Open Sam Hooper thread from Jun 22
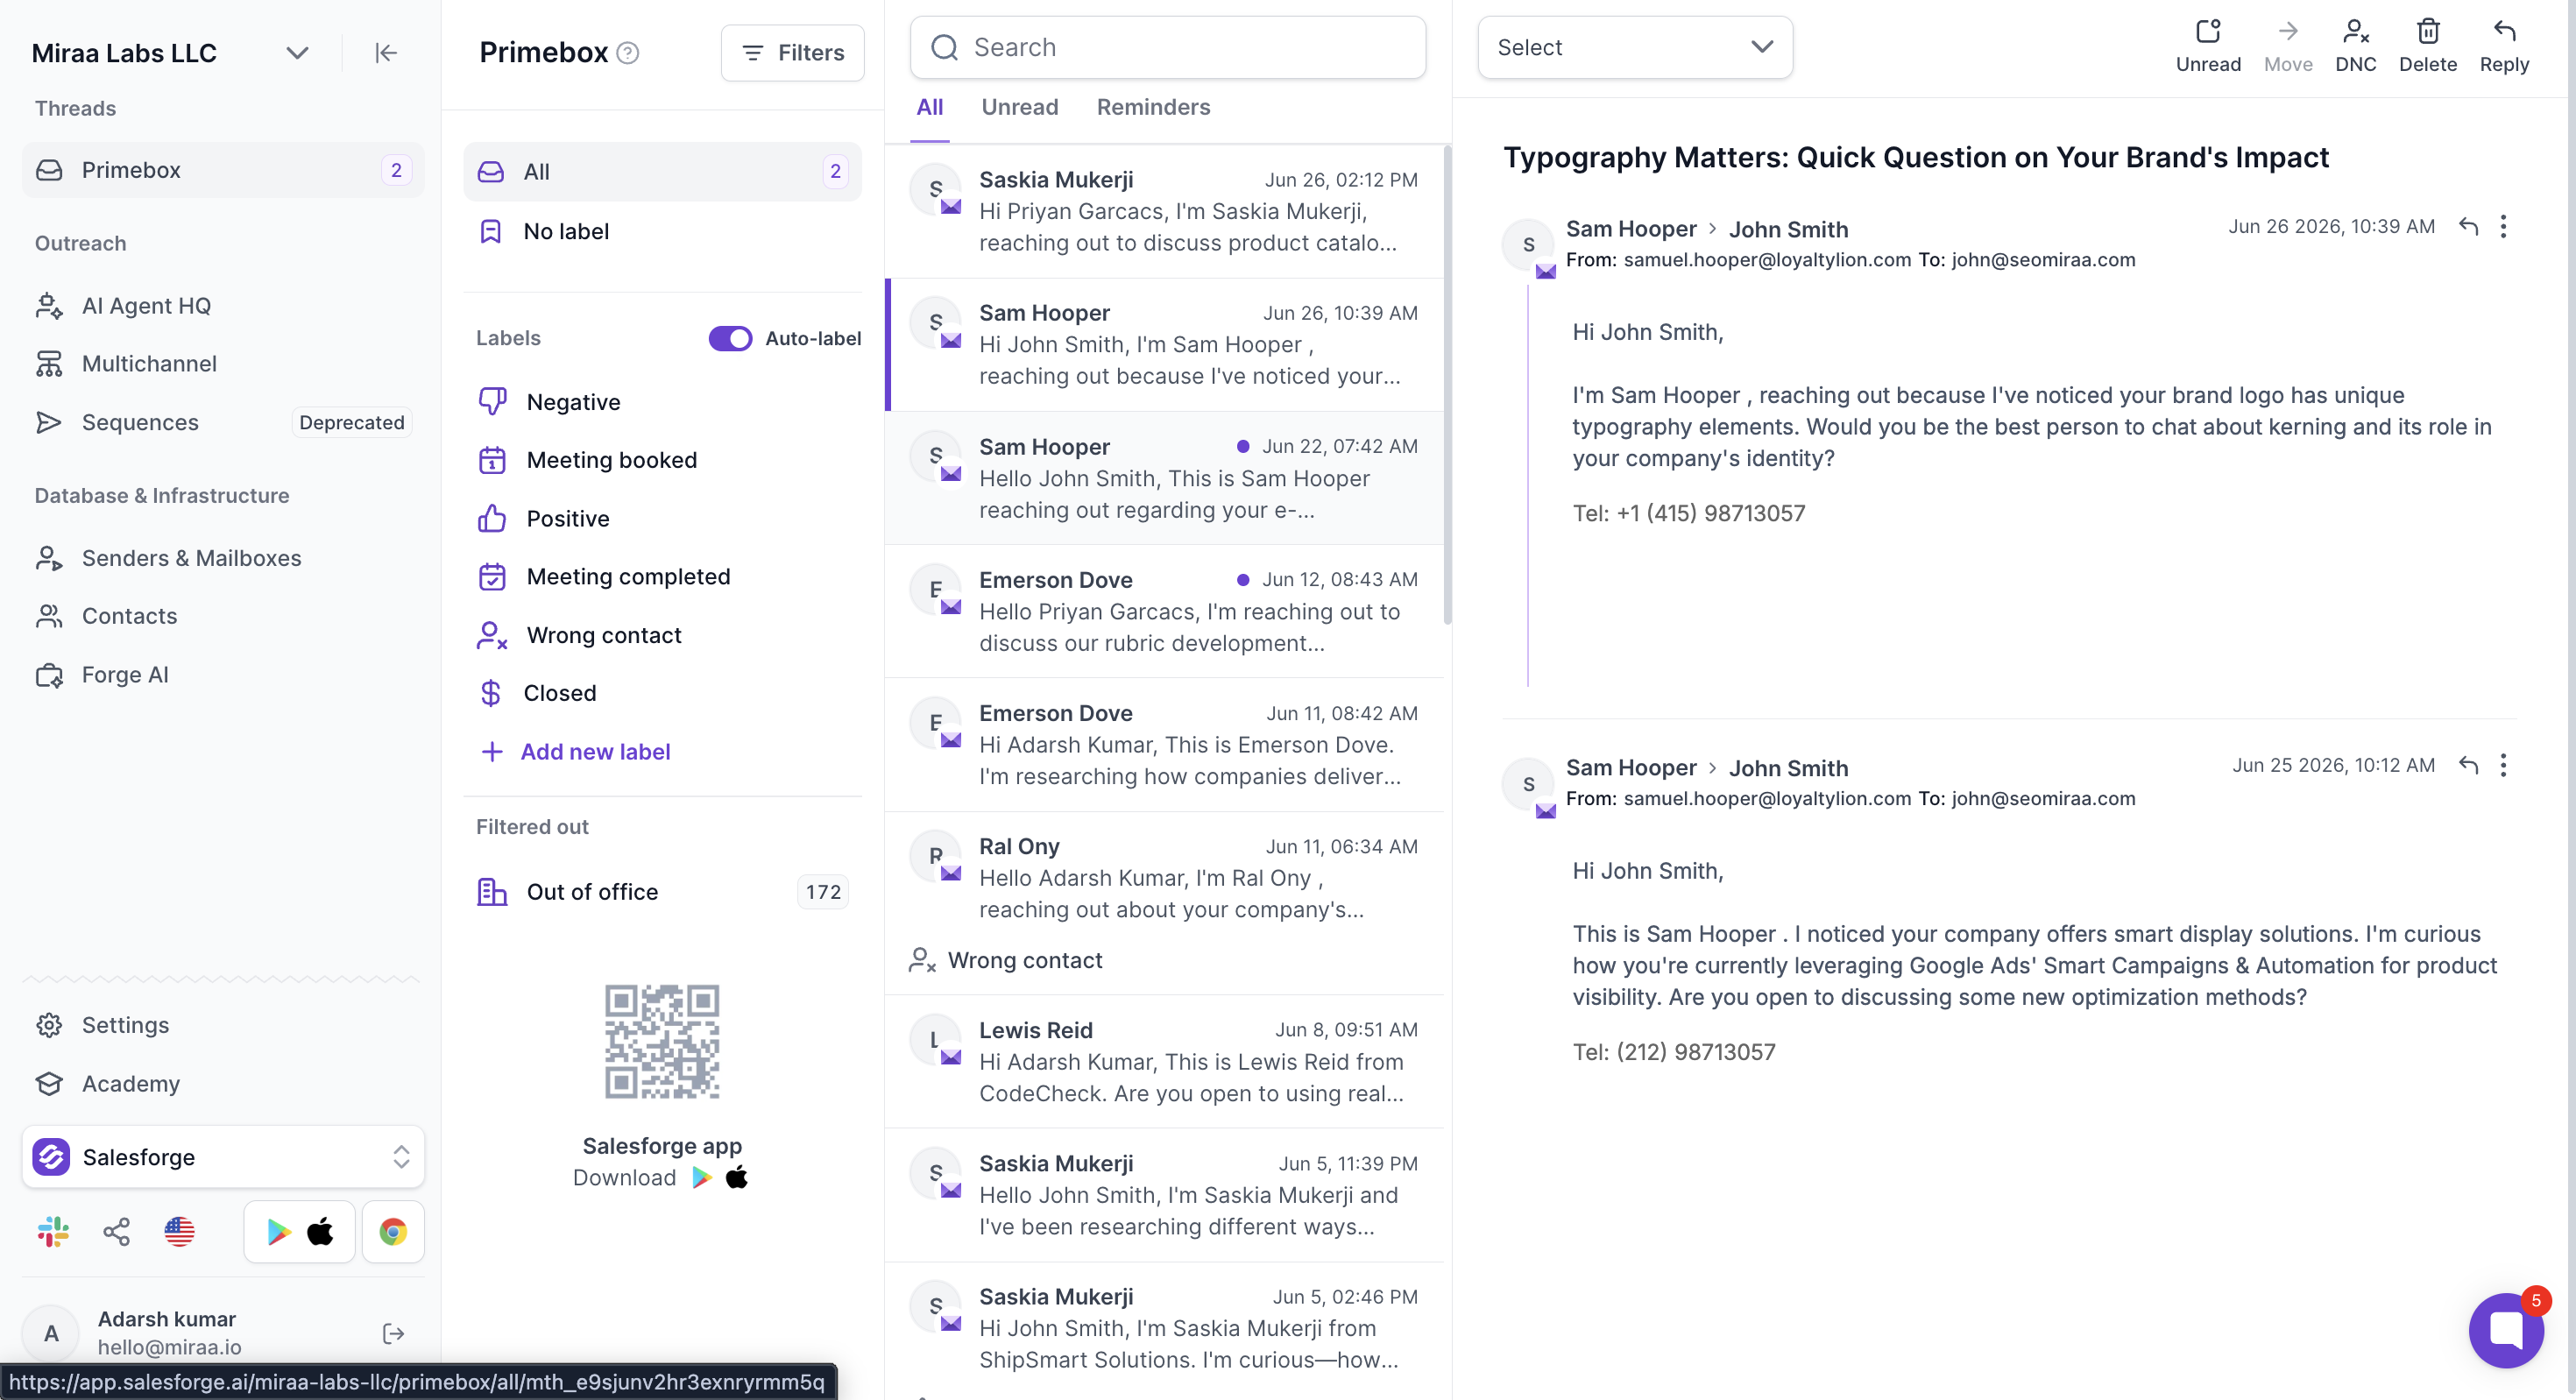This screenshot has height=1400, width=2576. coord(1164,478)
